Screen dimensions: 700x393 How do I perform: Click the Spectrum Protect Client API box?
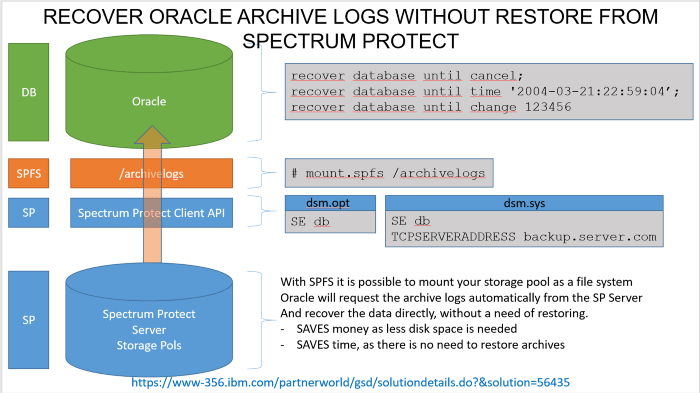pyautogui.click(x=151, y=213)
